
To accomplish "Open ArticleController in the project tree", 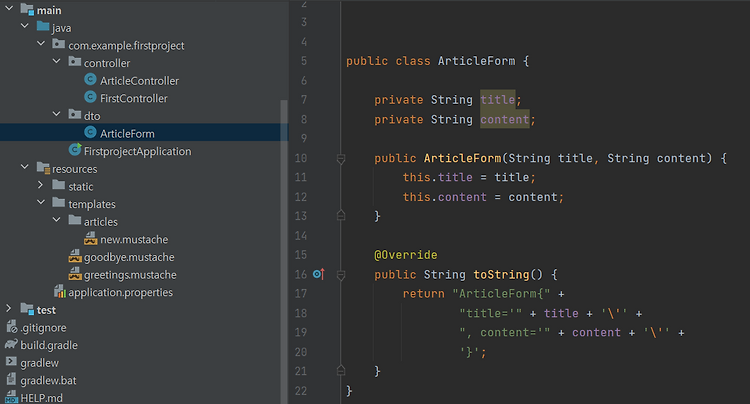I will point(139,80).
